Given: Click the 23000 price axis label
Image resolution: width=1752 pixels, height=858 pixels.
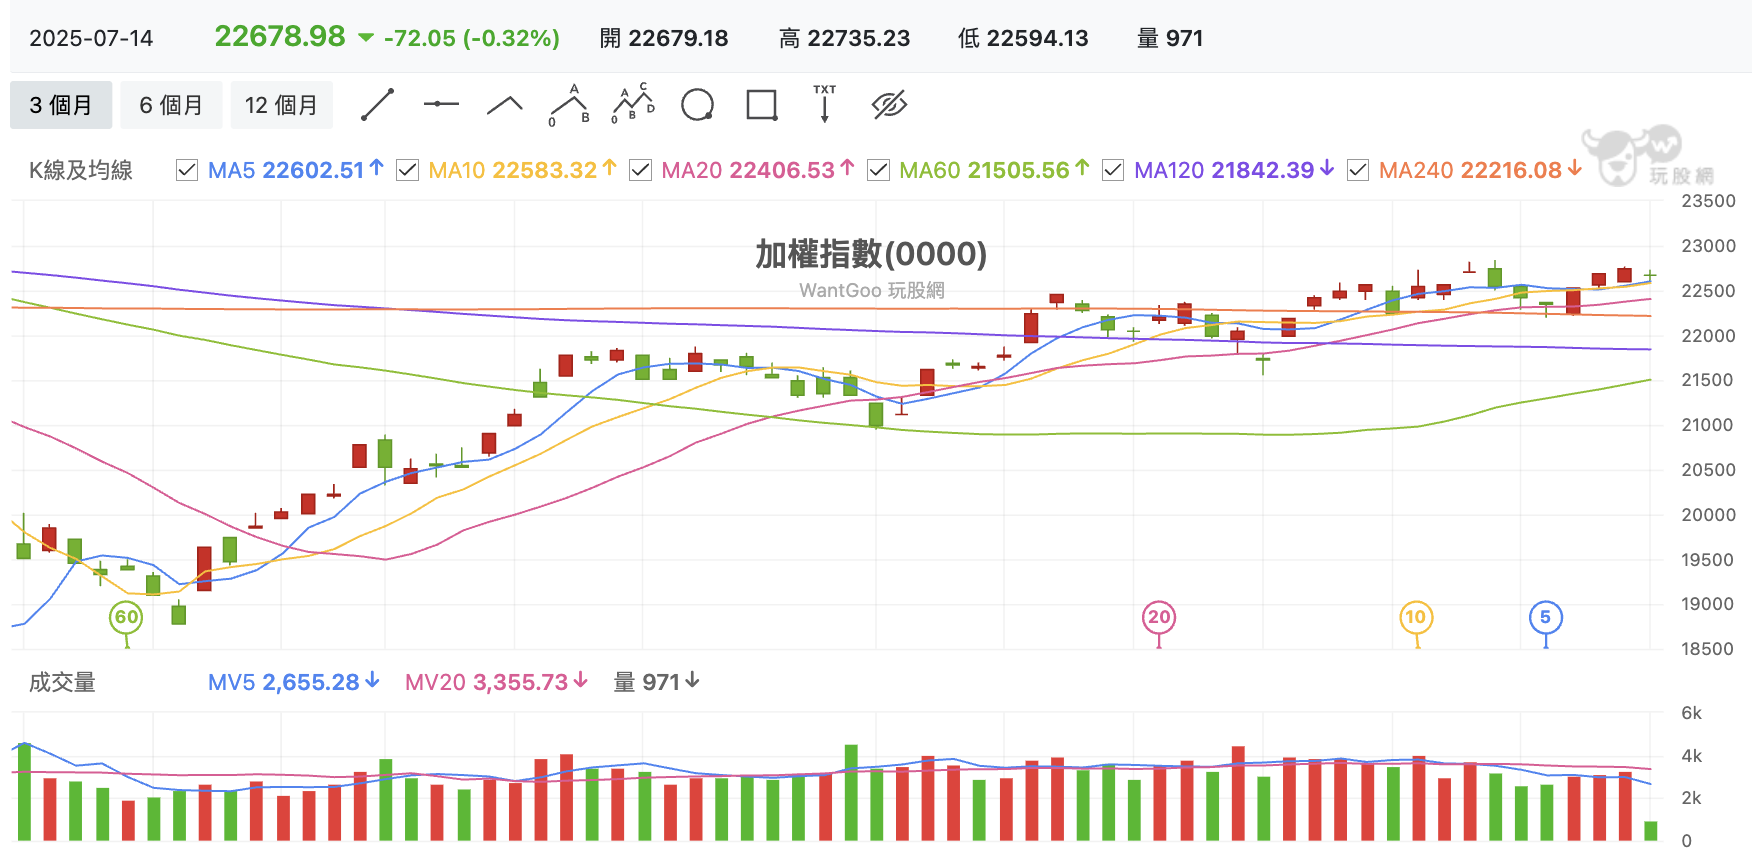Looking at the screenshot, I should [x=1709, y=246].
